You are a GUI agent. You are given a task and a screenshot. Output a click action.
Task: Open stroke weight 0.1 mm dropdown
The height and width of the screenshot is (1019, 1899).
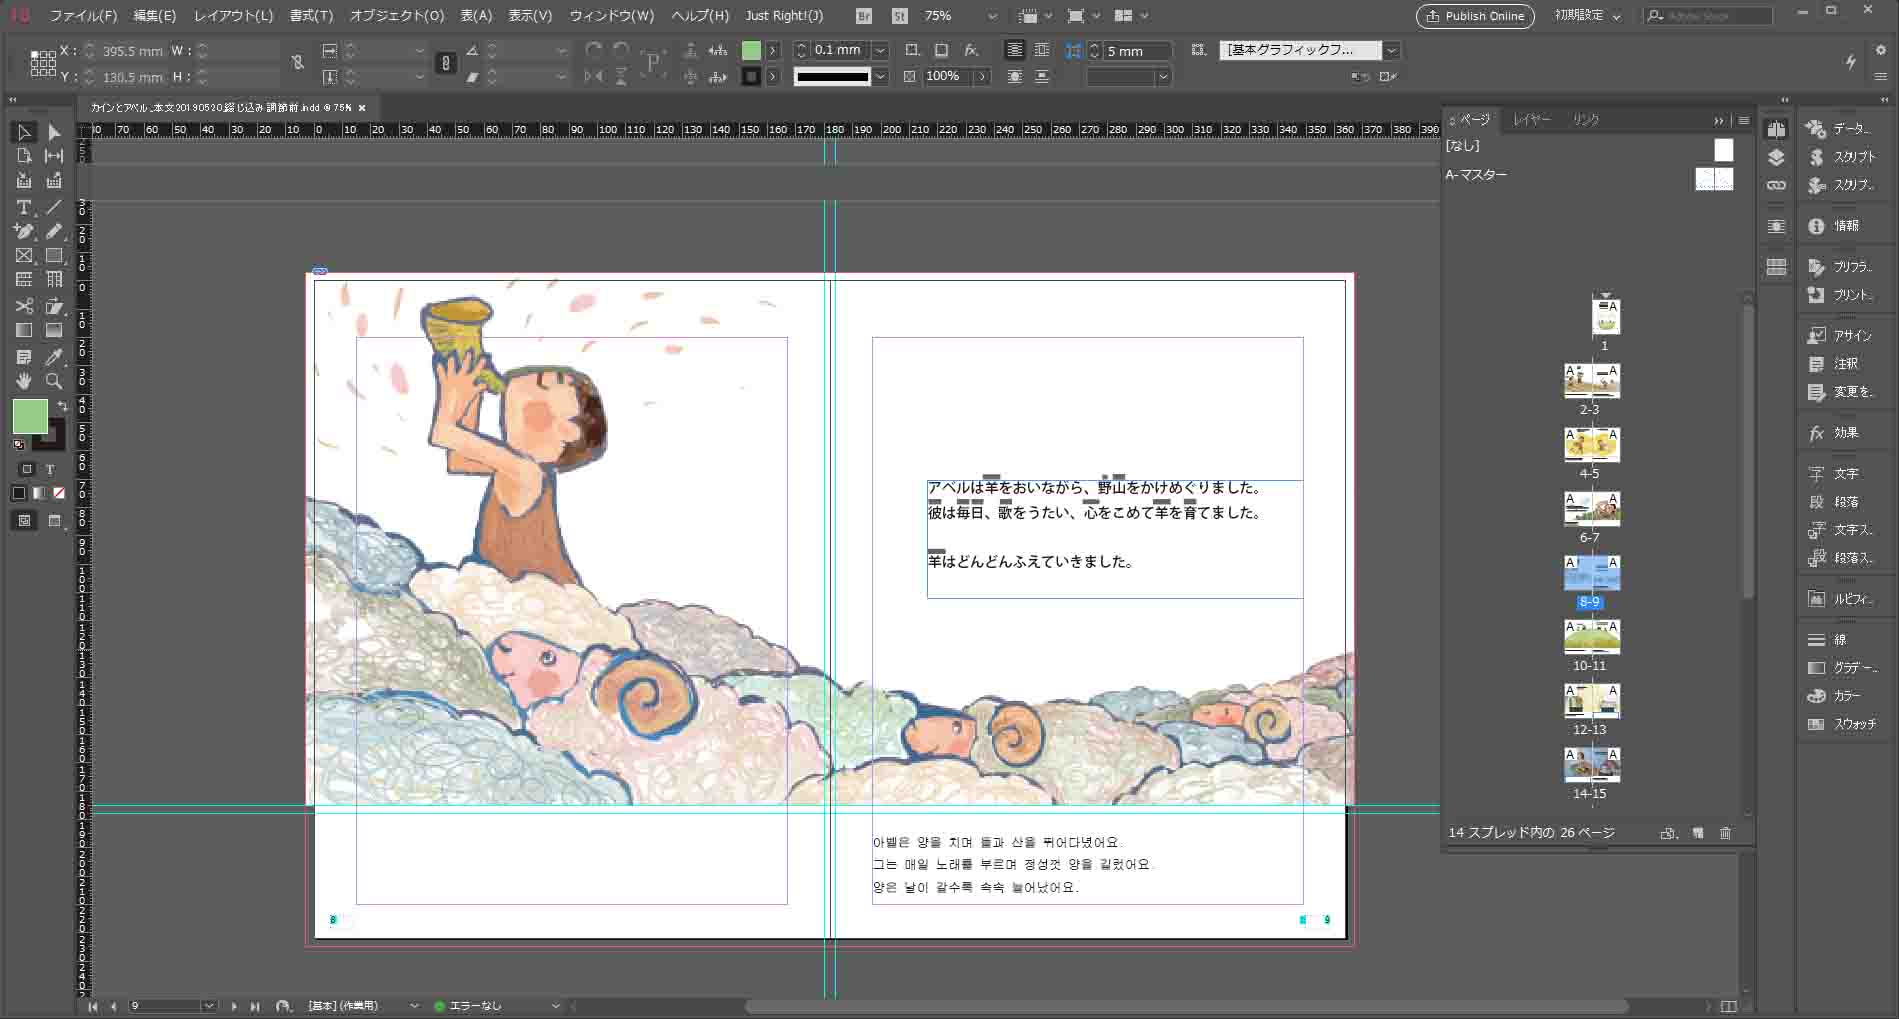pyautogui.click(x=880, y=50)
